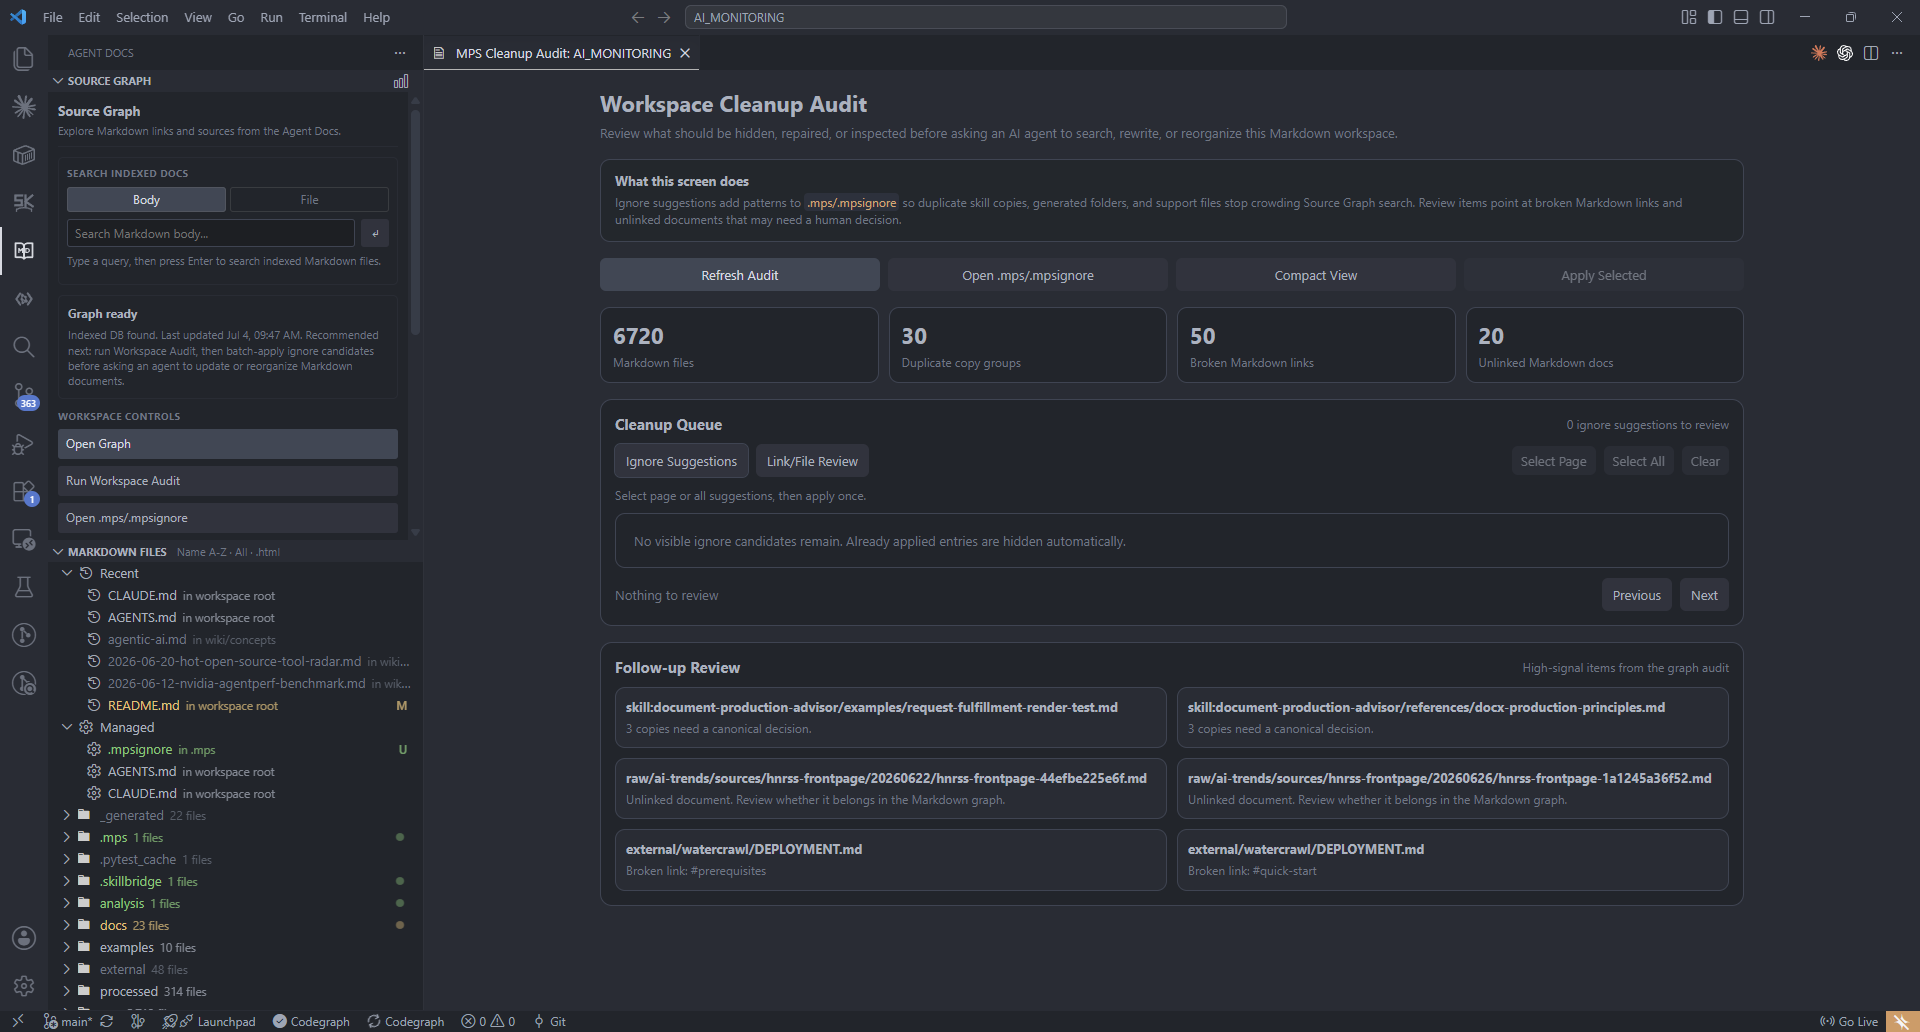Image resolution: width=1920 pixels, height=1032 pixels.
Task: Open the Search view magnifier icon
Action: [24, 347]
